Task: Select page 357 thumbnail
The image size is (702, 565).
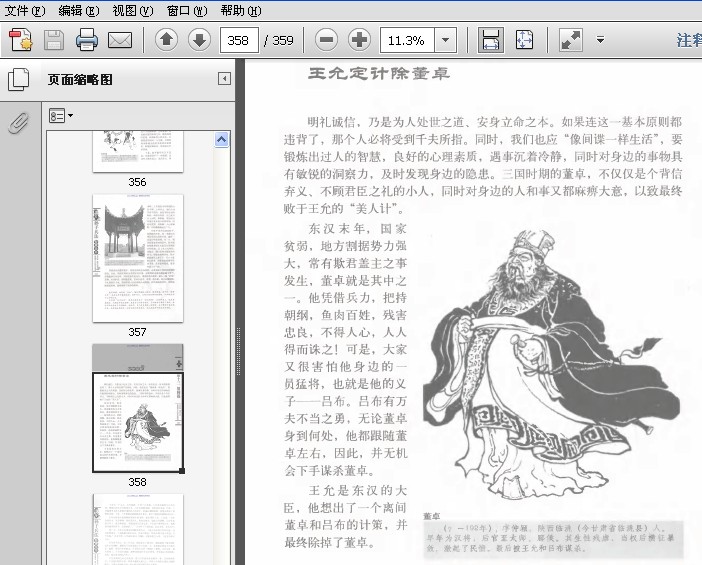Action: [x=138, y=258]
